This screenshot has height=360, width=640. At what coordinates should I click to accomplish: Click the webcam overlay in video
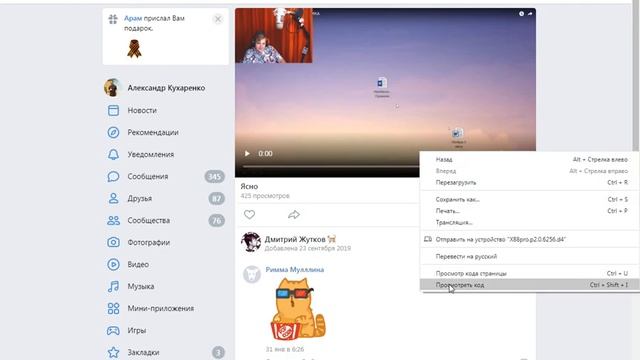274,36
